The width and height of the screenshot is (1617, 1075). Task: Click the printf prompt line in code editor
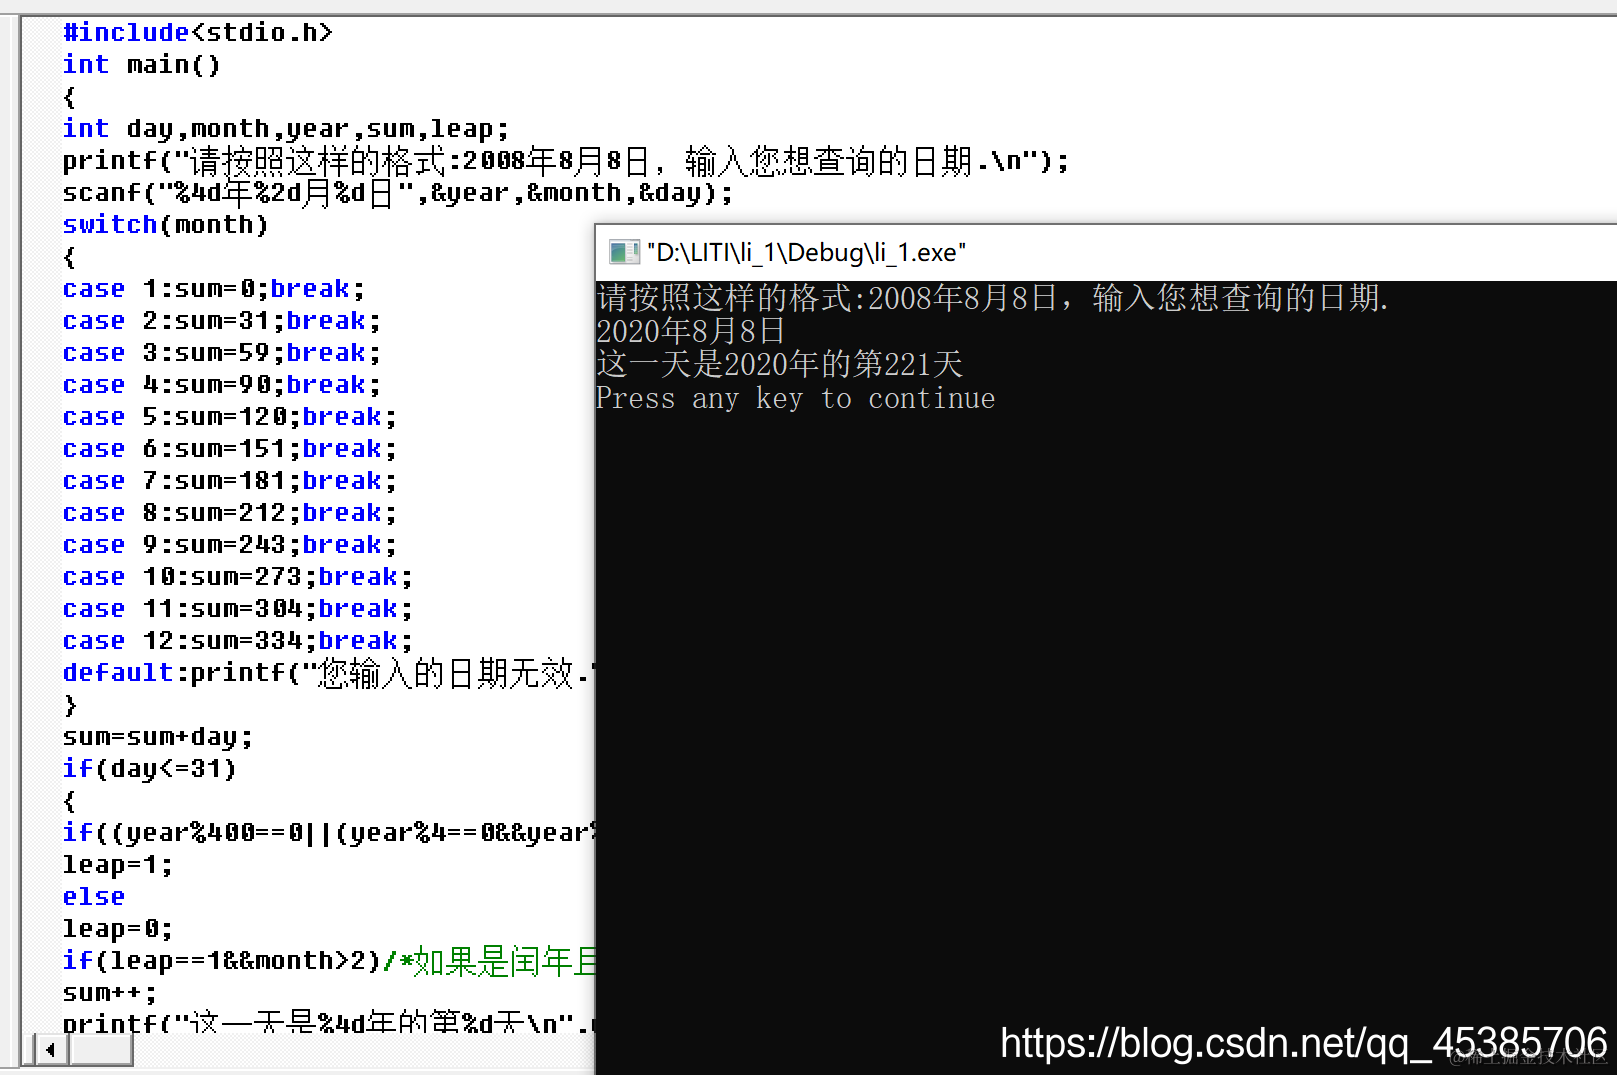pyautogui.click(x=565, y=161)
